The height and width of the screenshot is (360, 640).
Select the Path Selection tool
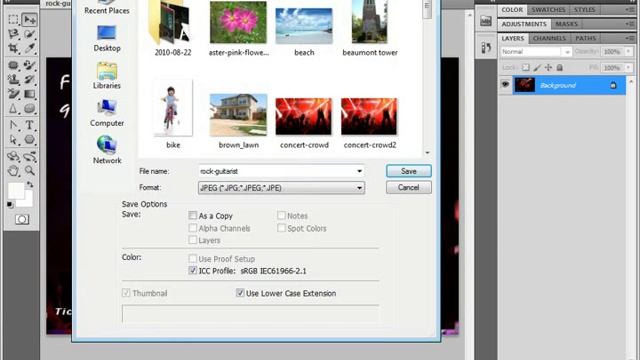tap(13, 140)
